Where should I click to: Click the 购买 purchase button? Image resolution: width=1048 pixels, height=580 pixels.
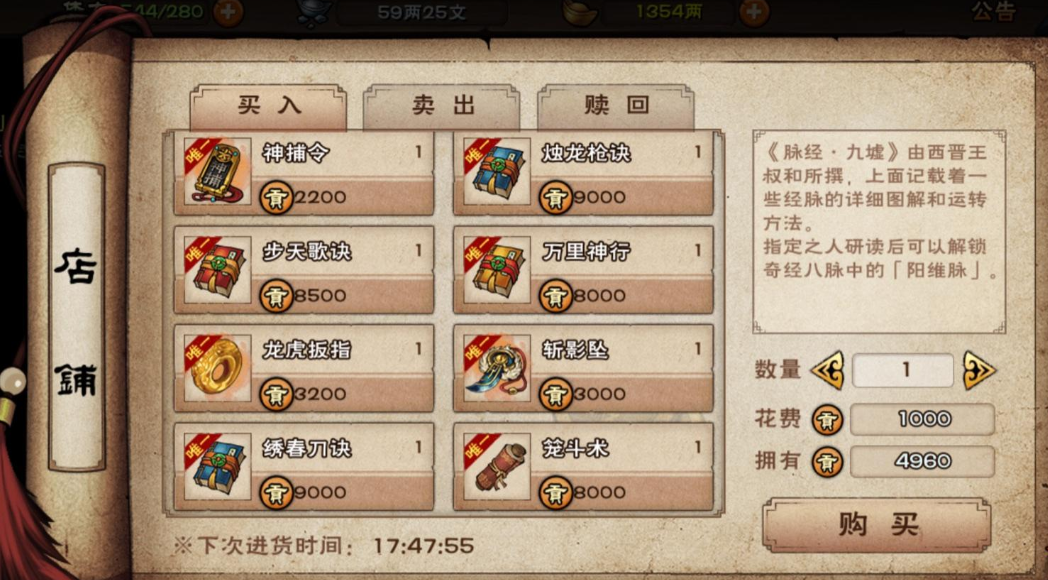click(877, 525)
